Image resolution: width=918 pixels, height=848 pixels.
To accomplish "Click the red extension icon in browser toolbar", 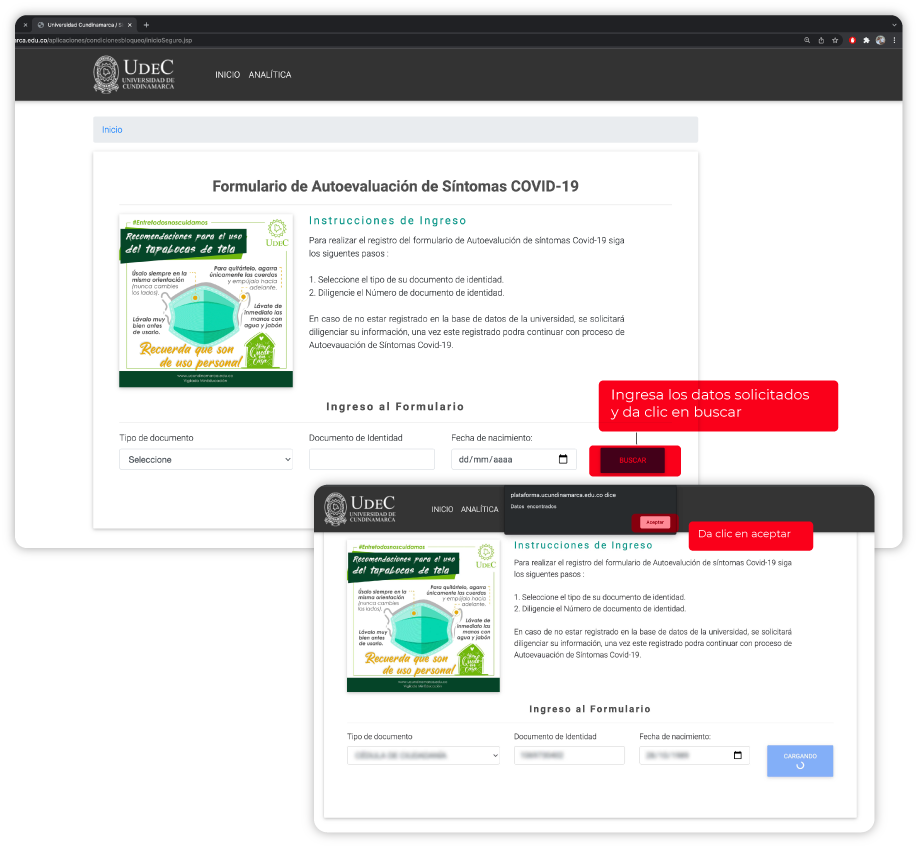I will click(852, 40).
